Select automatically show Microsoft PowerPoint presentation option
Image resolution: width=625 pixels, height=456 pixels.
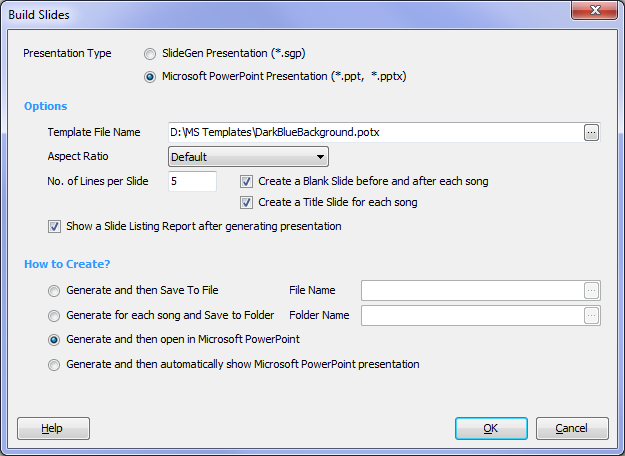[54, 365]
